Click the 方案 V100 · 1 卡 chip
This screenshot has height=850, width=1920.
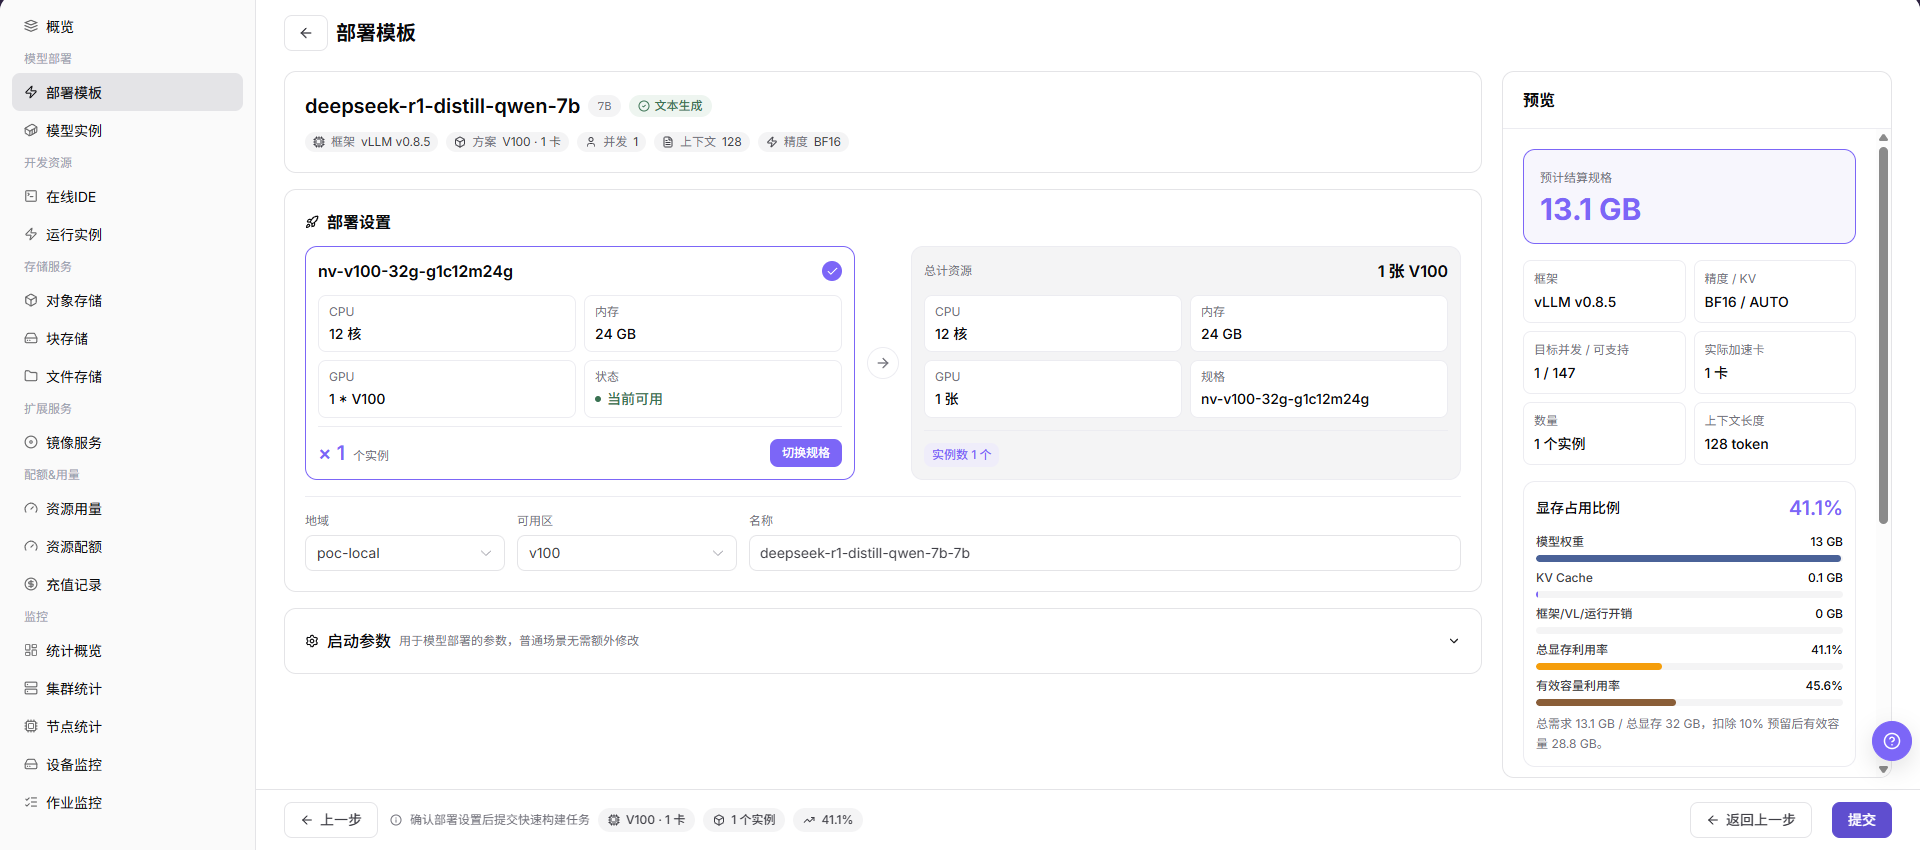507,142
